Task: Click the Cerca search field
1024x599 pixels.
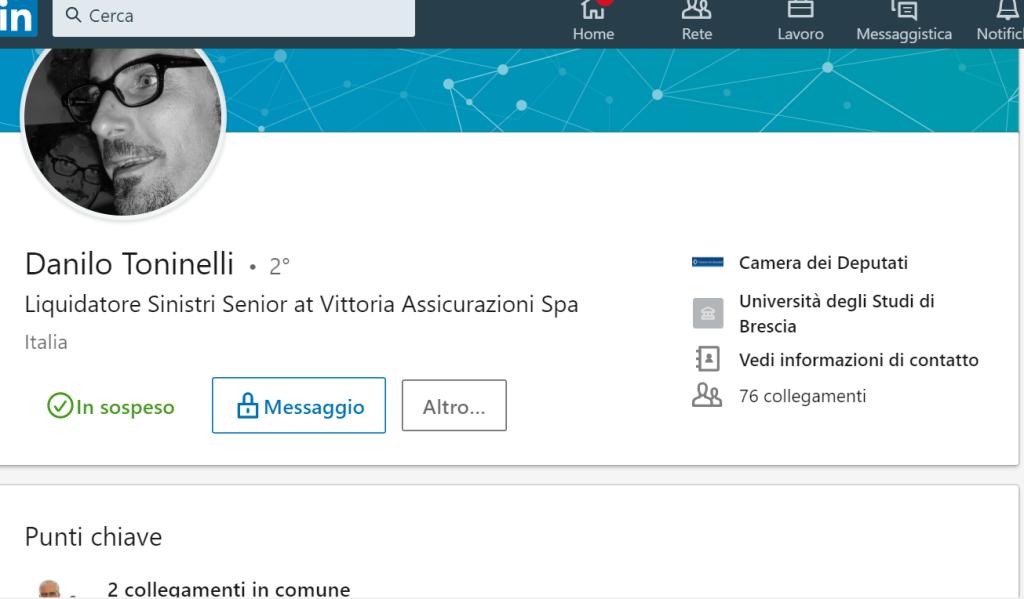Action: click(x=233, y=17)
